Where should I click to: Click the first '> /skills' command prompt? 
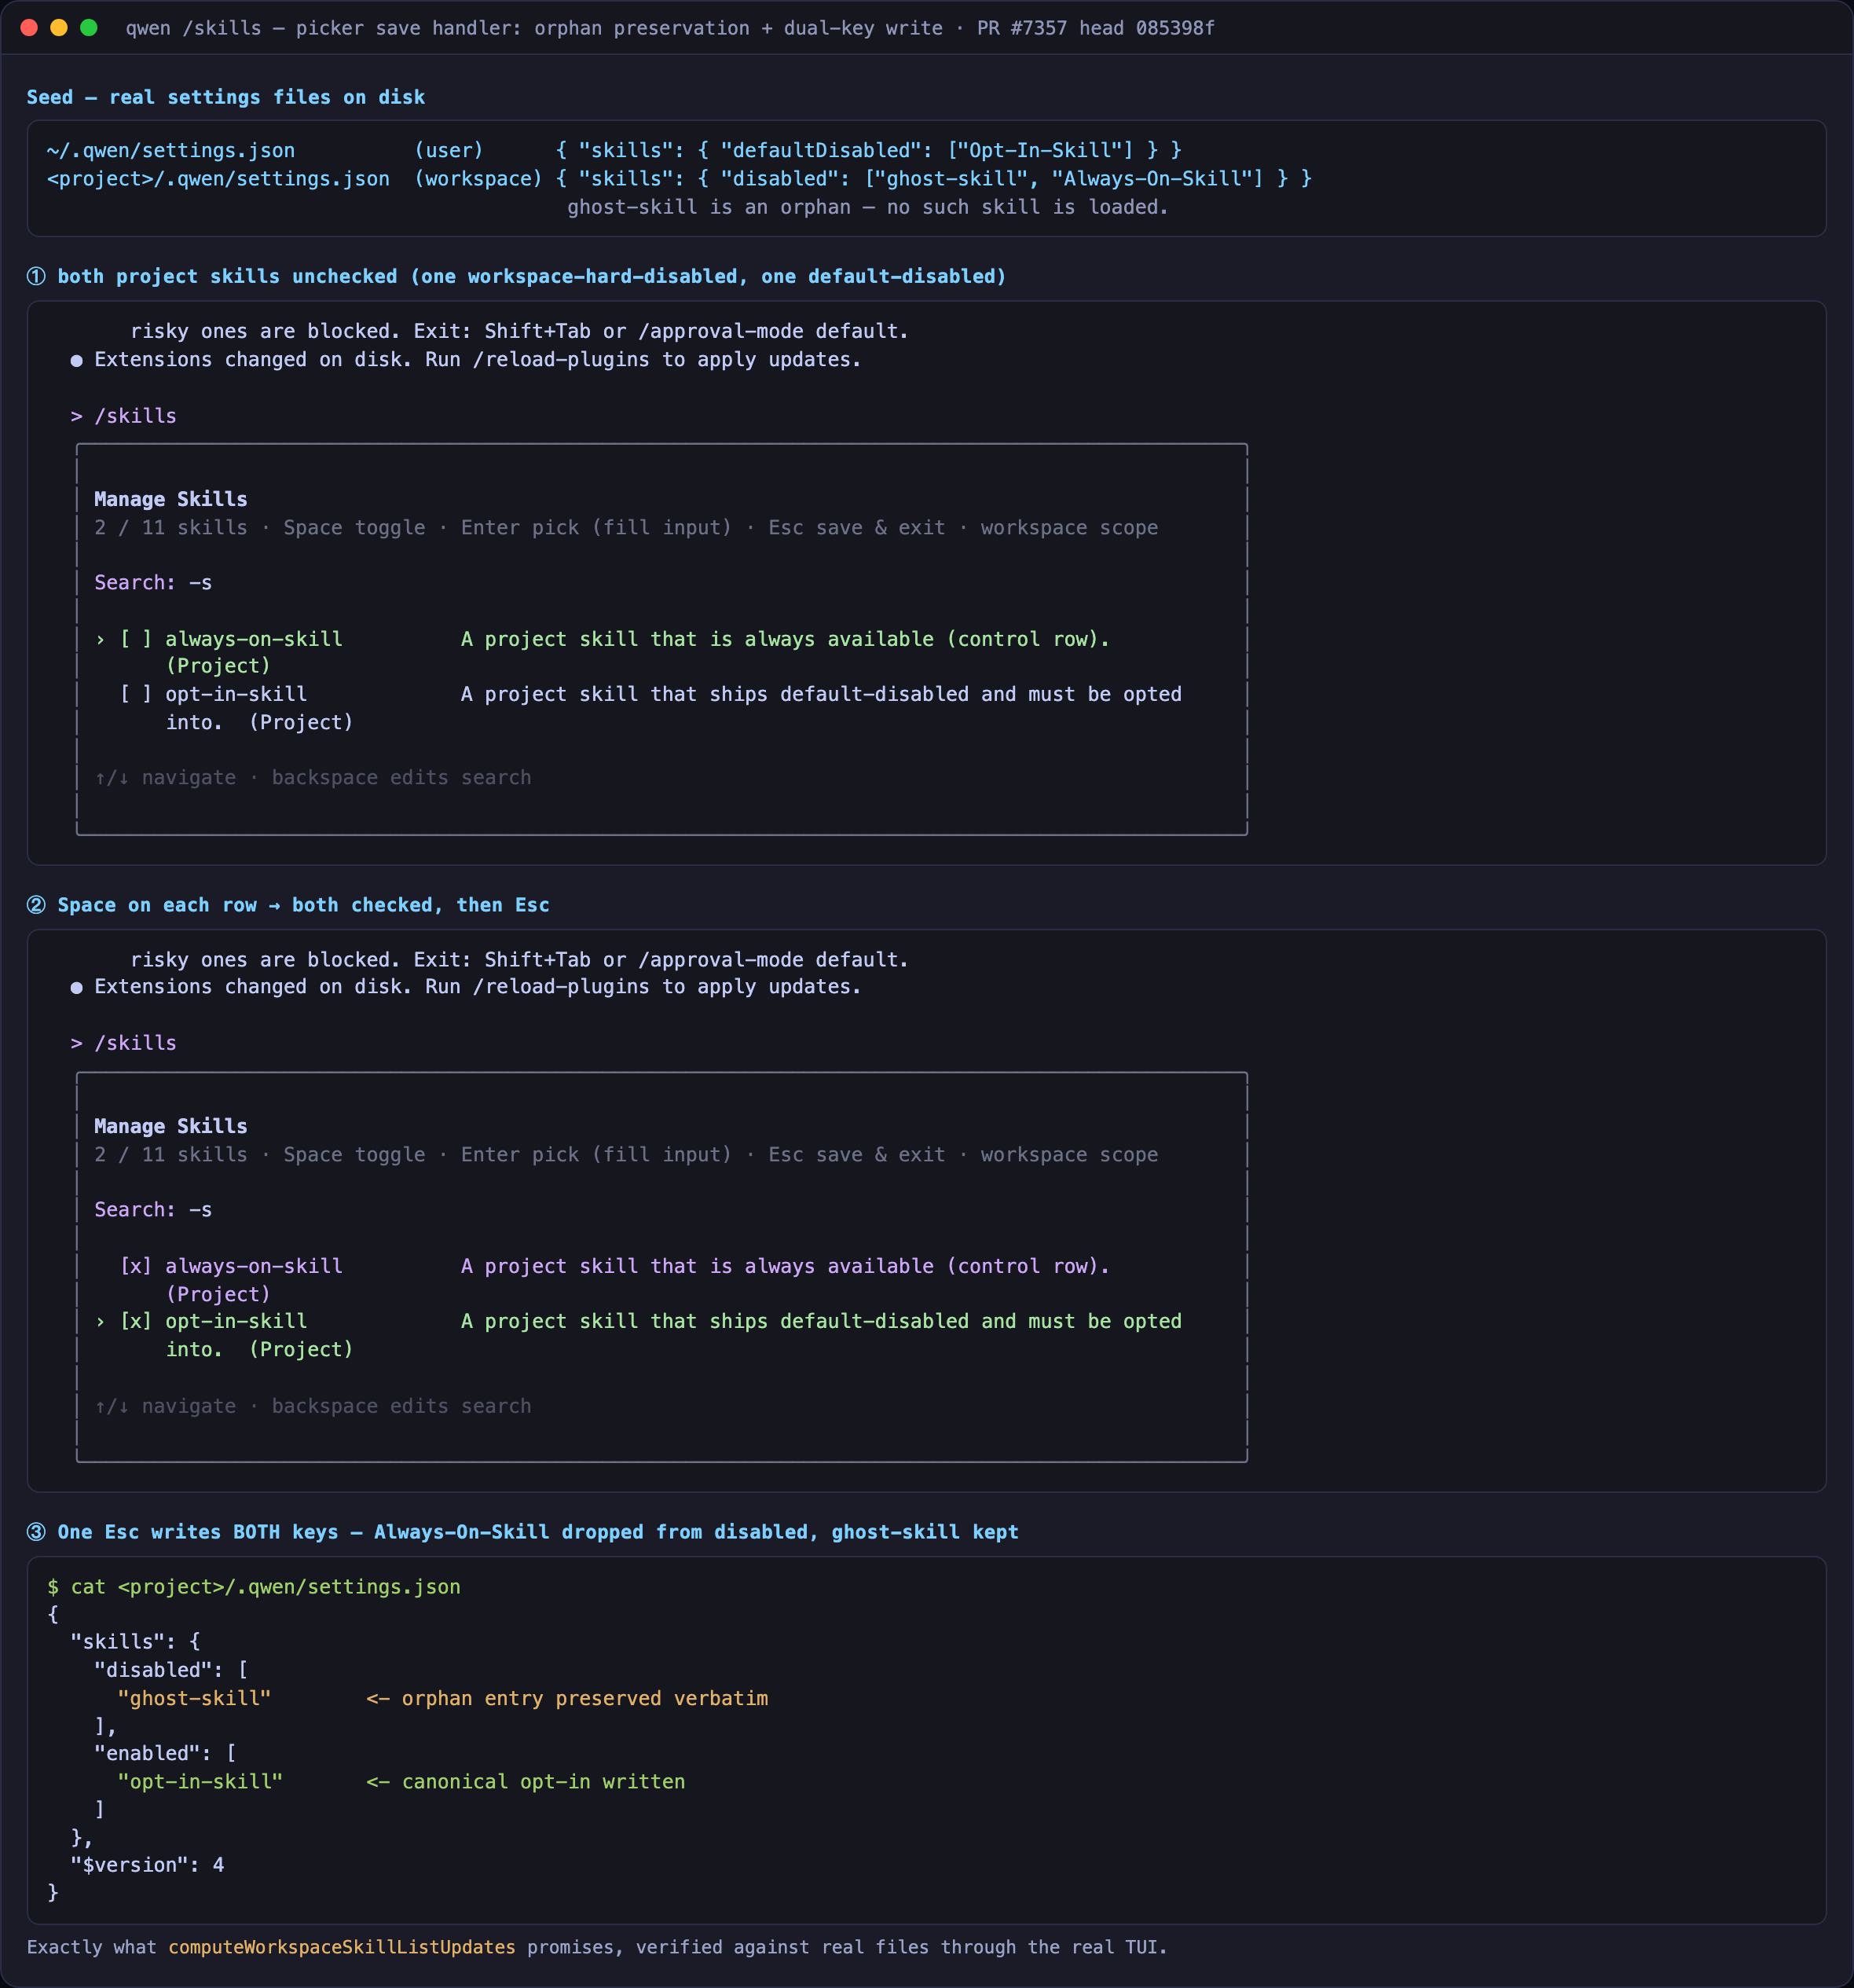coord(123,416)
